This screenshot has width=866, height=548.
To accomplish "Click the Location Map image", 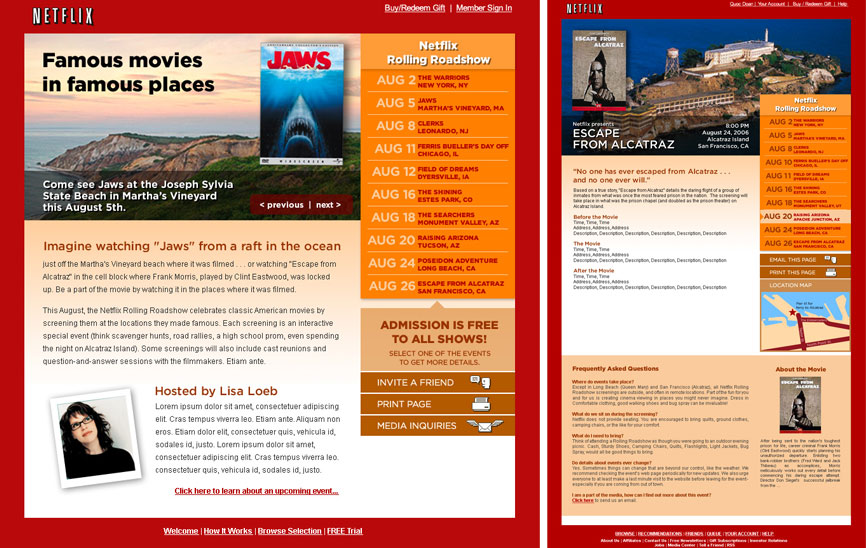I will (803, 317).
